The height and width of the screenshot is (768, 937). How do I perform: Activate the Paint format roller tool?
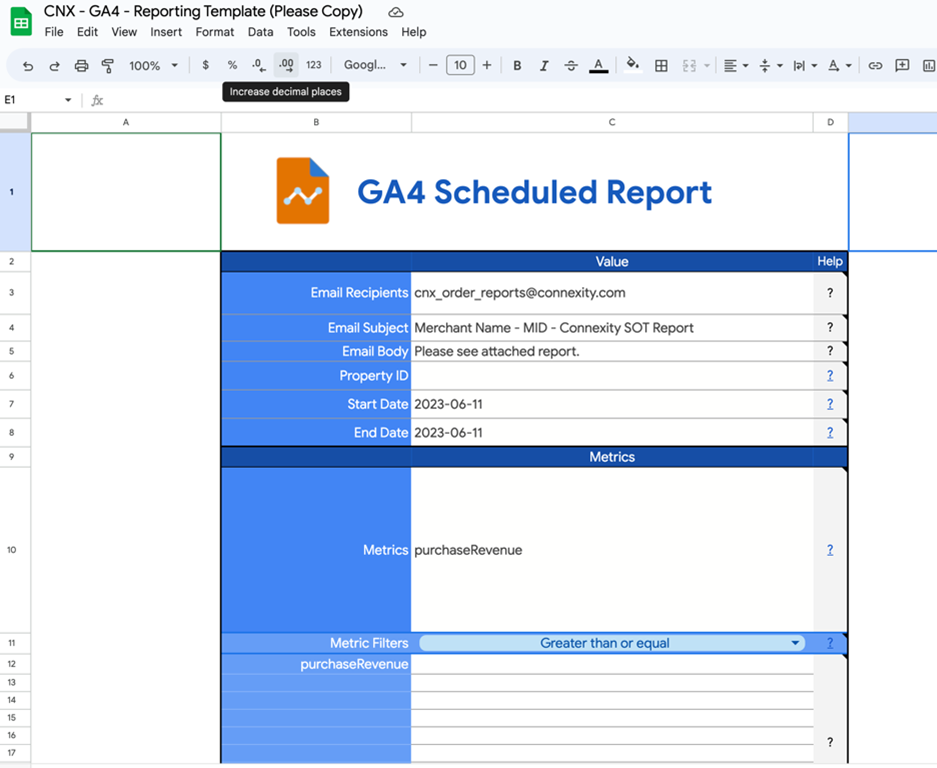(x=108, y=66)
